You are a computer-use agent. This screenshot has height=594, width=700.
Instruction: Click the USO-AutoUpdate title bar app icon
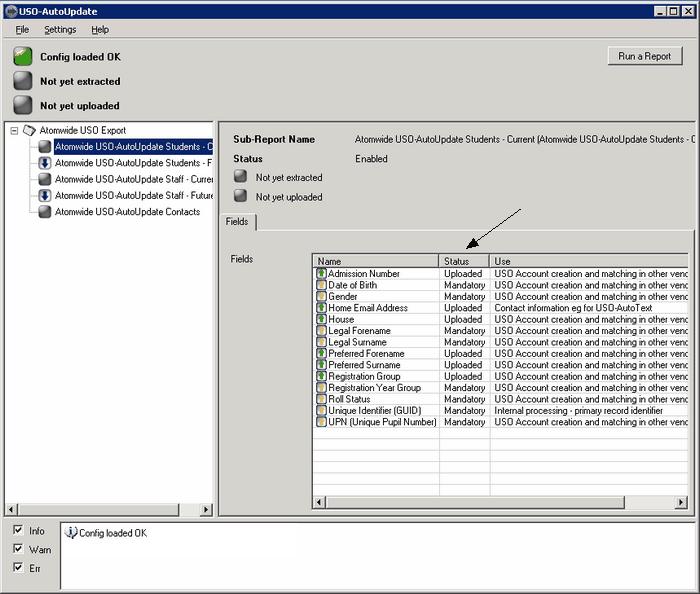[11, 11]
